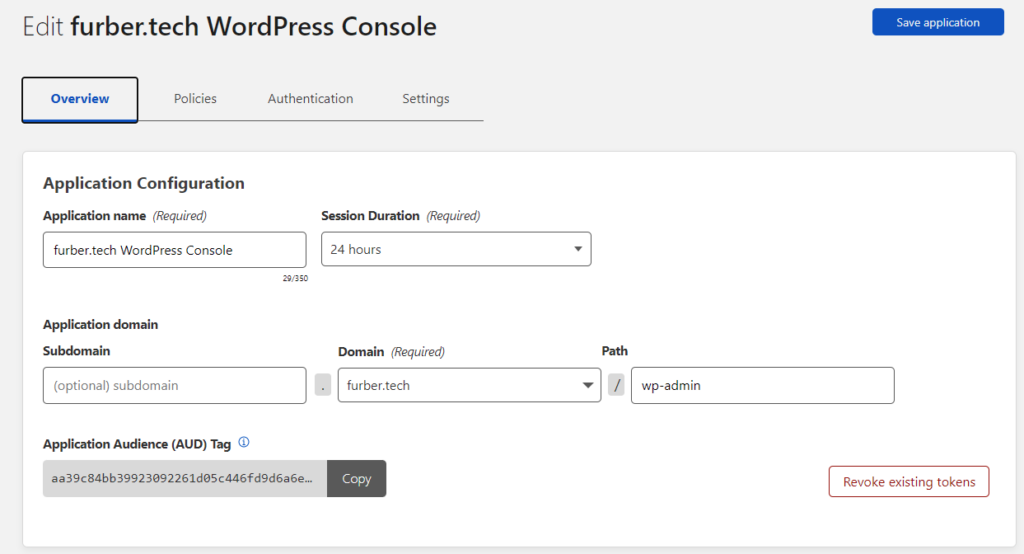This screenshot has height=554, width=1024.
Task: Expand the Session Duration dropdown
Action: (x=456, y=249)
